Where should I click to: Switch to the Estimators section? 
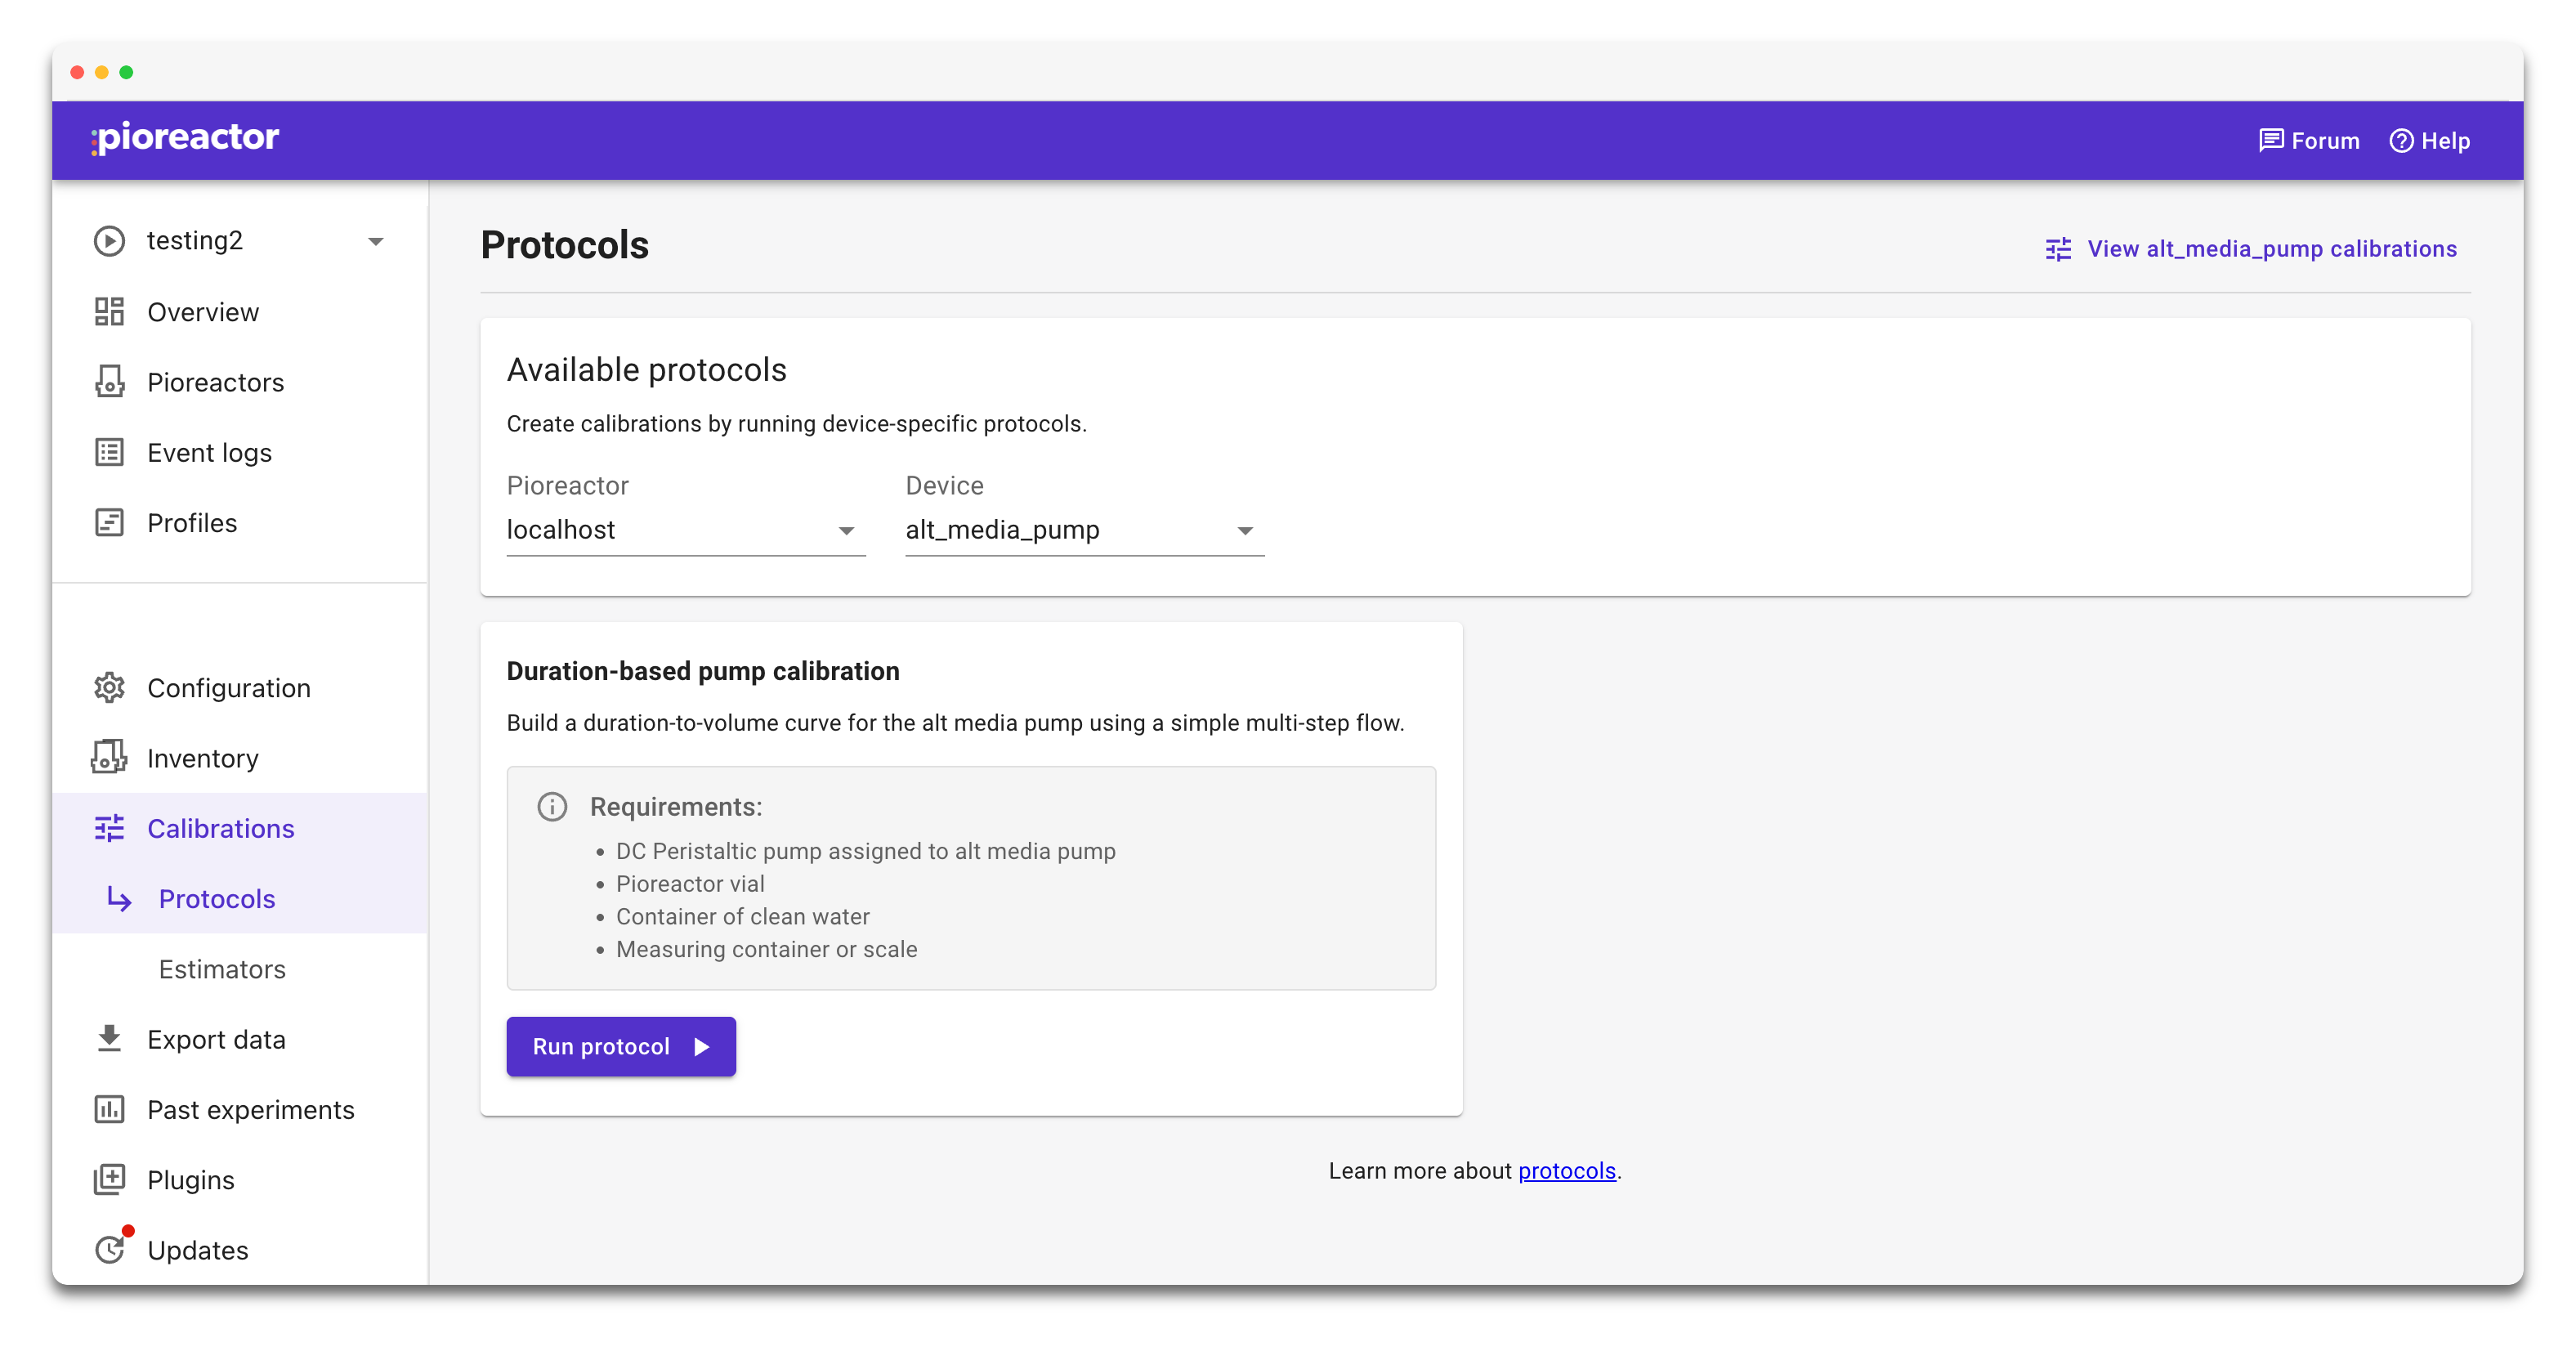coord(222,969)
